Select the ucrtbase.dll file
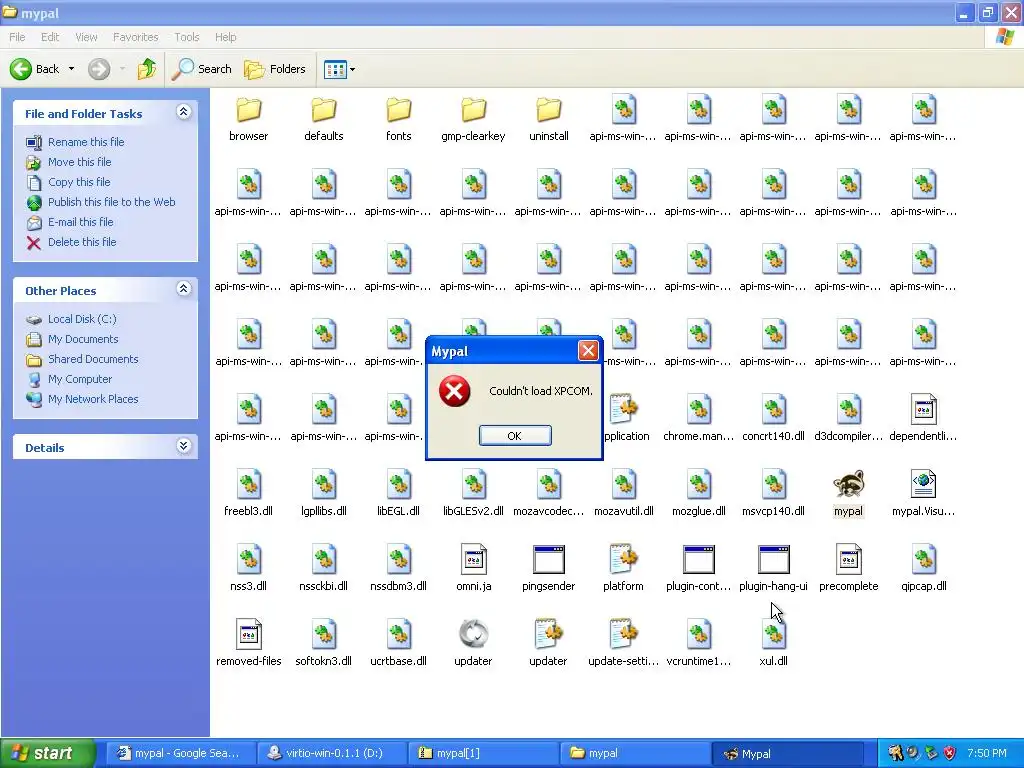The image size is (1024, 768). coord(398,644)
